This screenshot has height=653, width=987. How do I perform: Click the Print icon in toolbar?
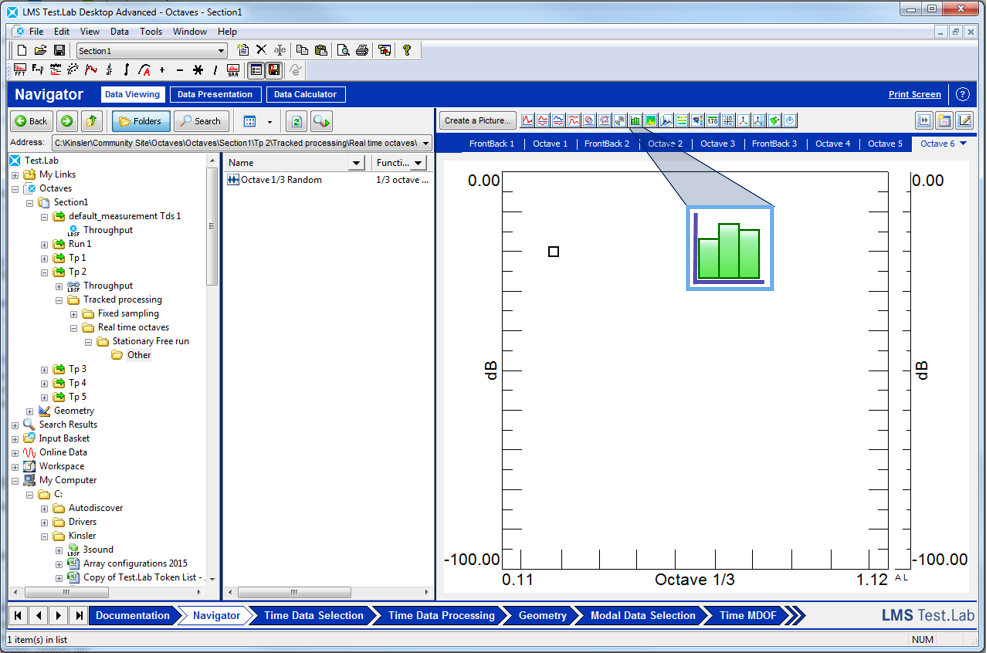point(362,50)
